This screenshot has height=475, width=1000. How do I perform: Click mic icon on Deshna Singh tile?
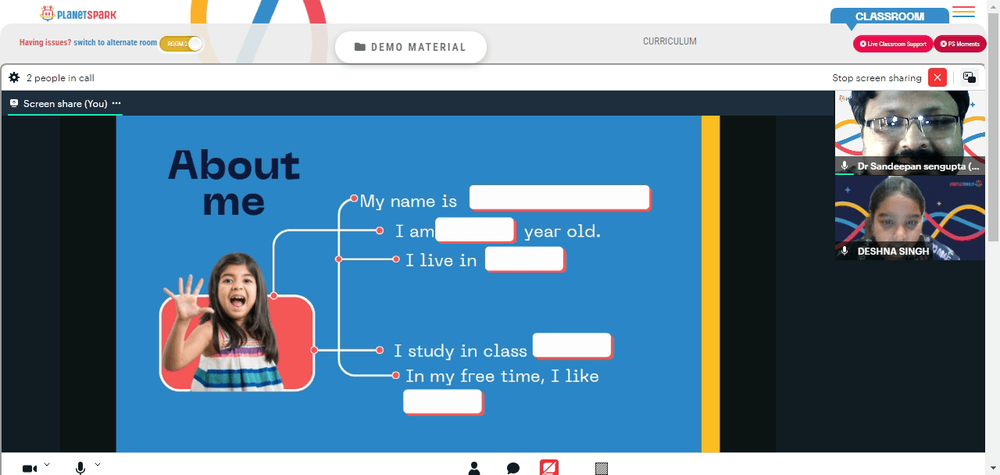pyautogui.click(x=844, y=251)
